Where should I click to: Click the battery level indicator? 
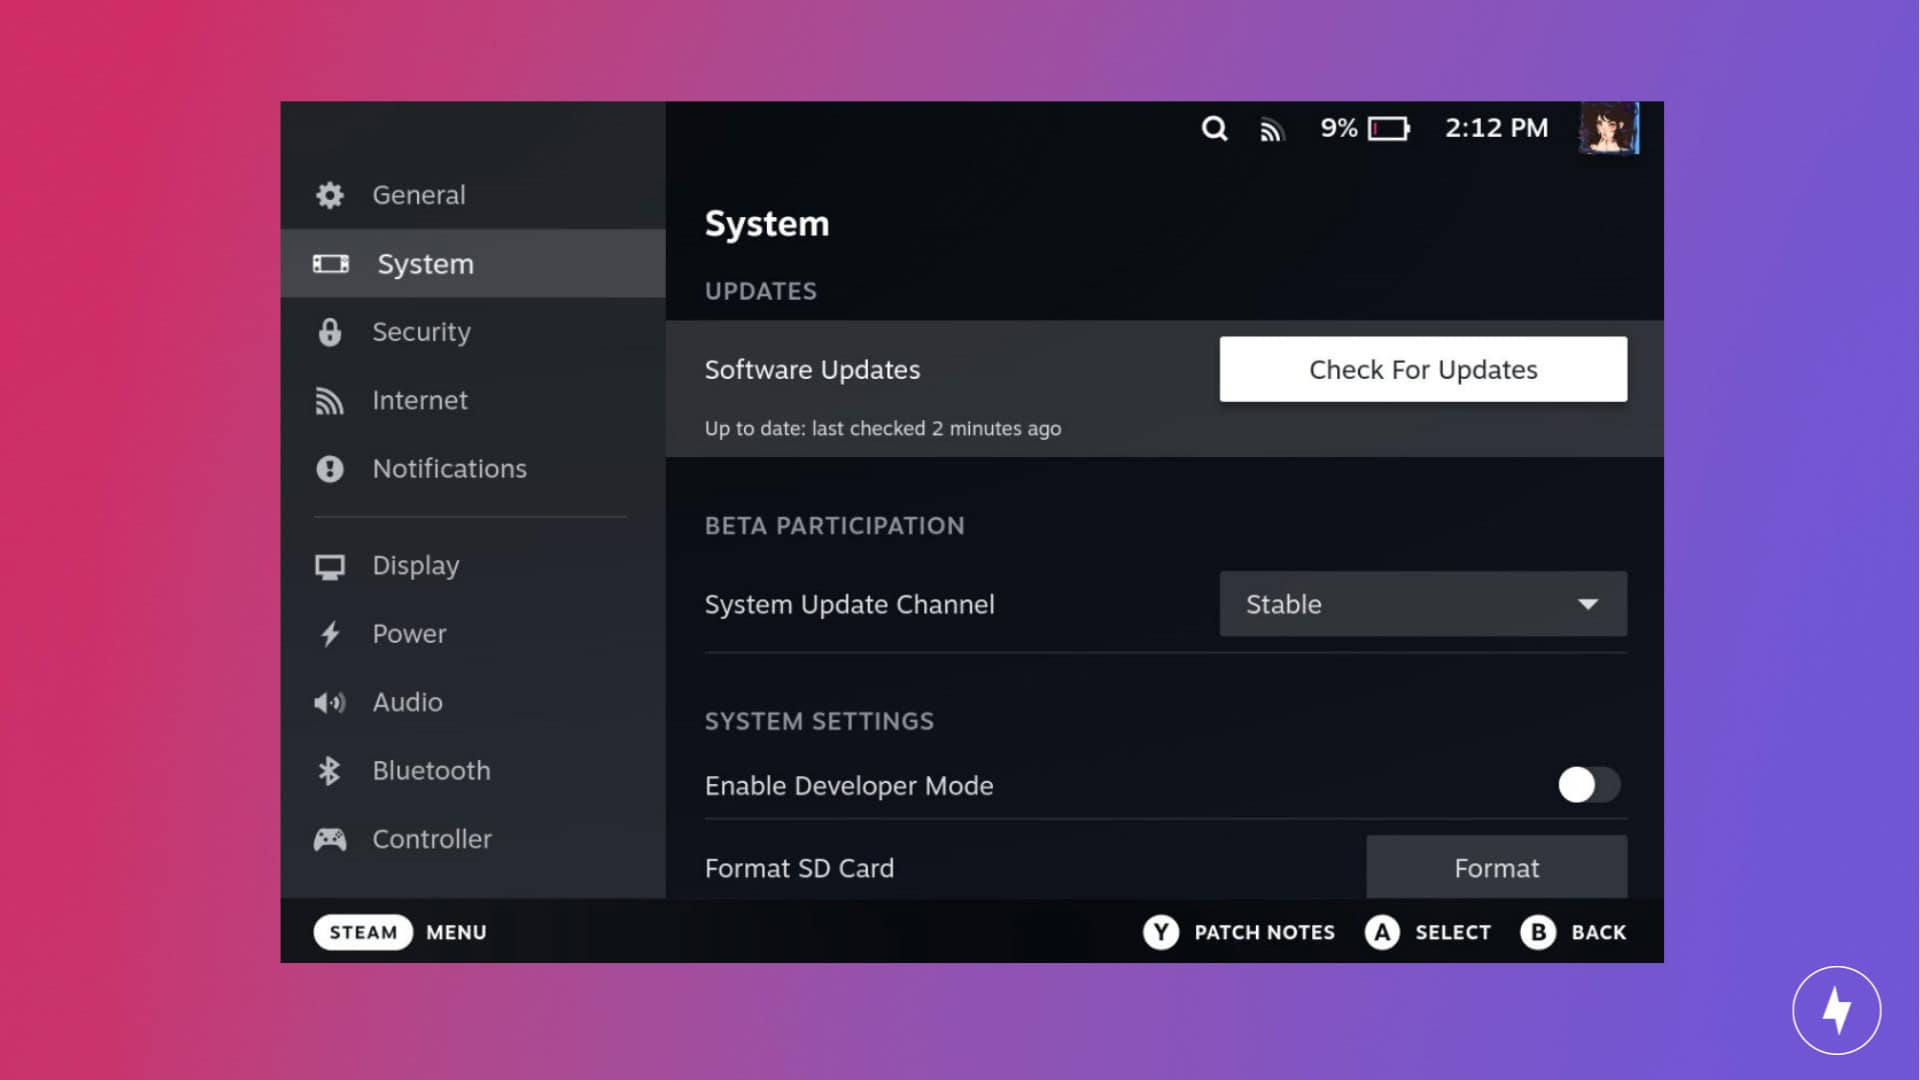click(1385, 129)
